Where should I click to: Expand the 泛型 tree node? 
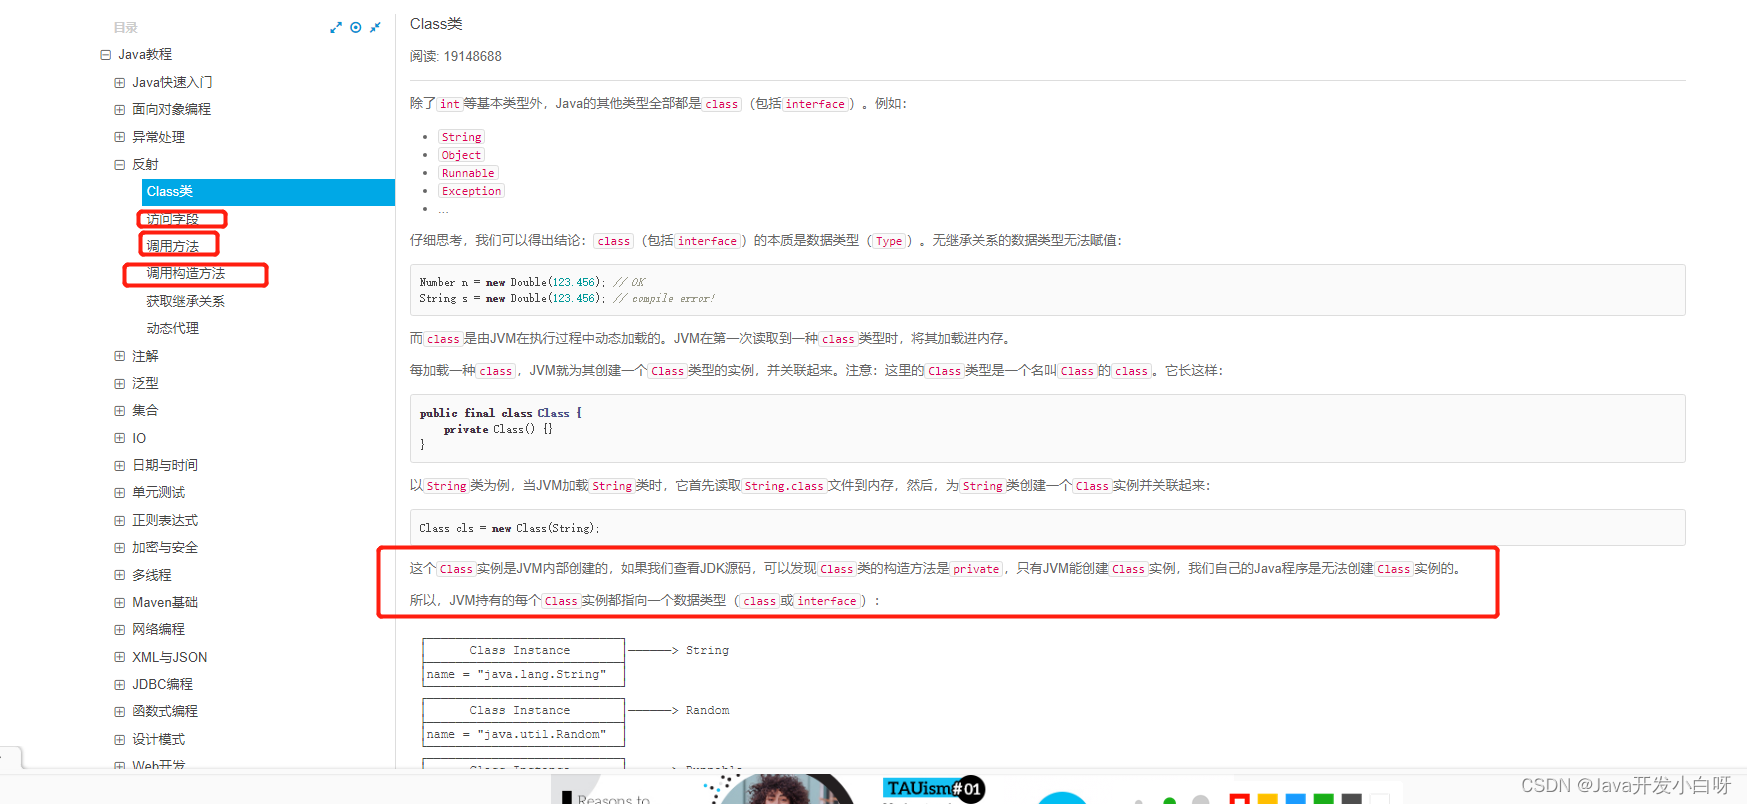tap(119, 383)
